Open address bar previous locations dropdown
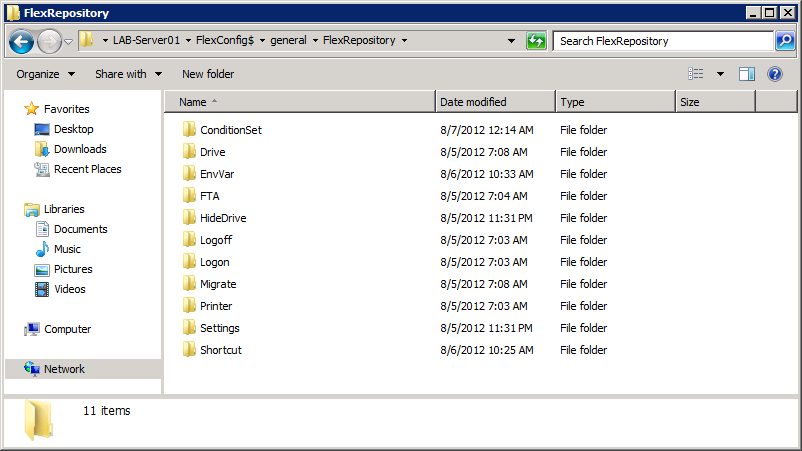 (x=511, y=41)
